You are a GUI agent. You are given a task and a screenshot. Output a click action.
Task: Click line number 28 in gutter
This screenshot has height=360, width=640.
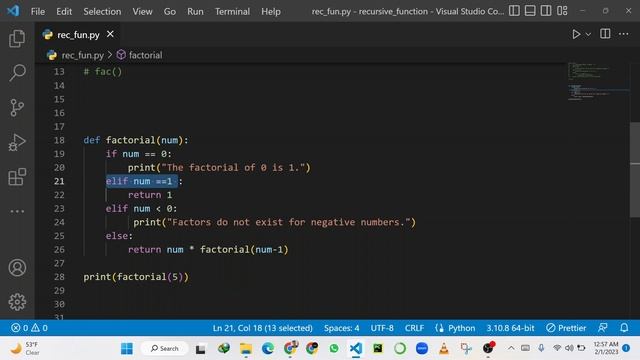pyautogui.click(x=59, y=277)
